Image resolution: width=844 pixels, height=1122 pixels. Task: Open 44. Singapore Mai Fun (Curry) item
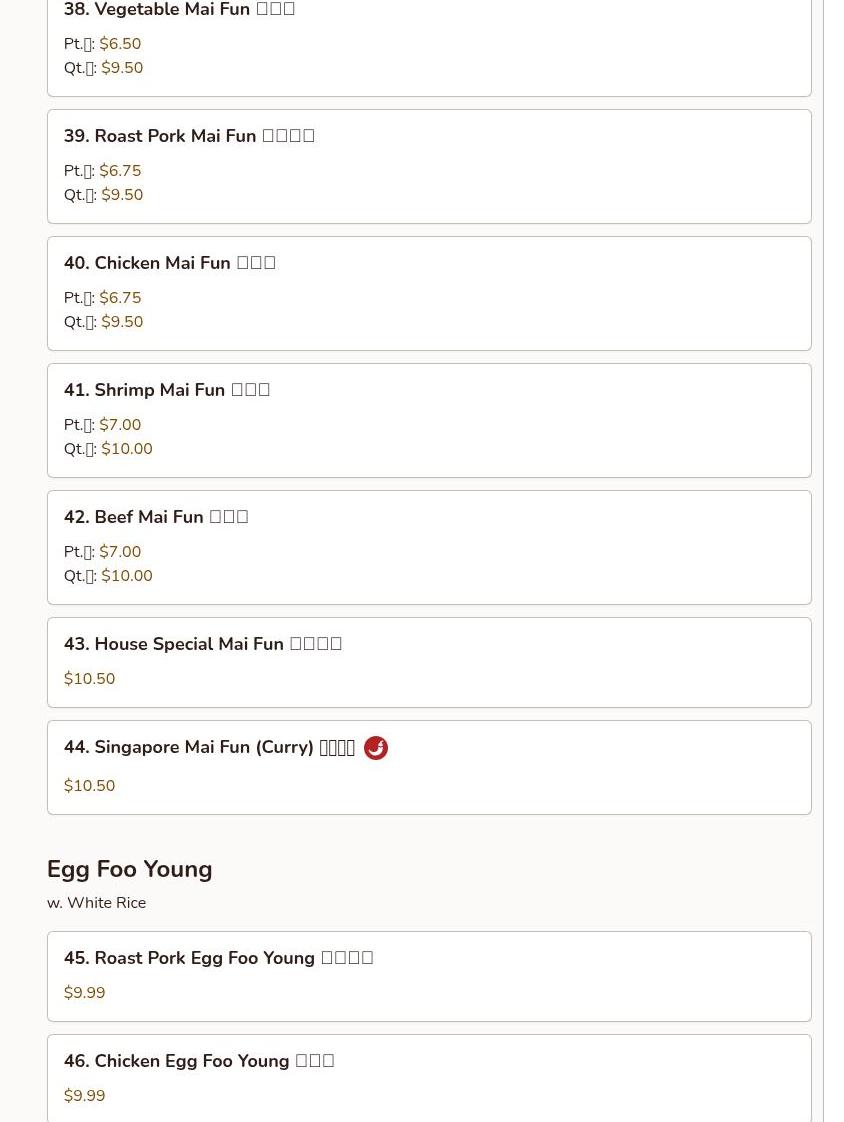[x=429, y=768]
